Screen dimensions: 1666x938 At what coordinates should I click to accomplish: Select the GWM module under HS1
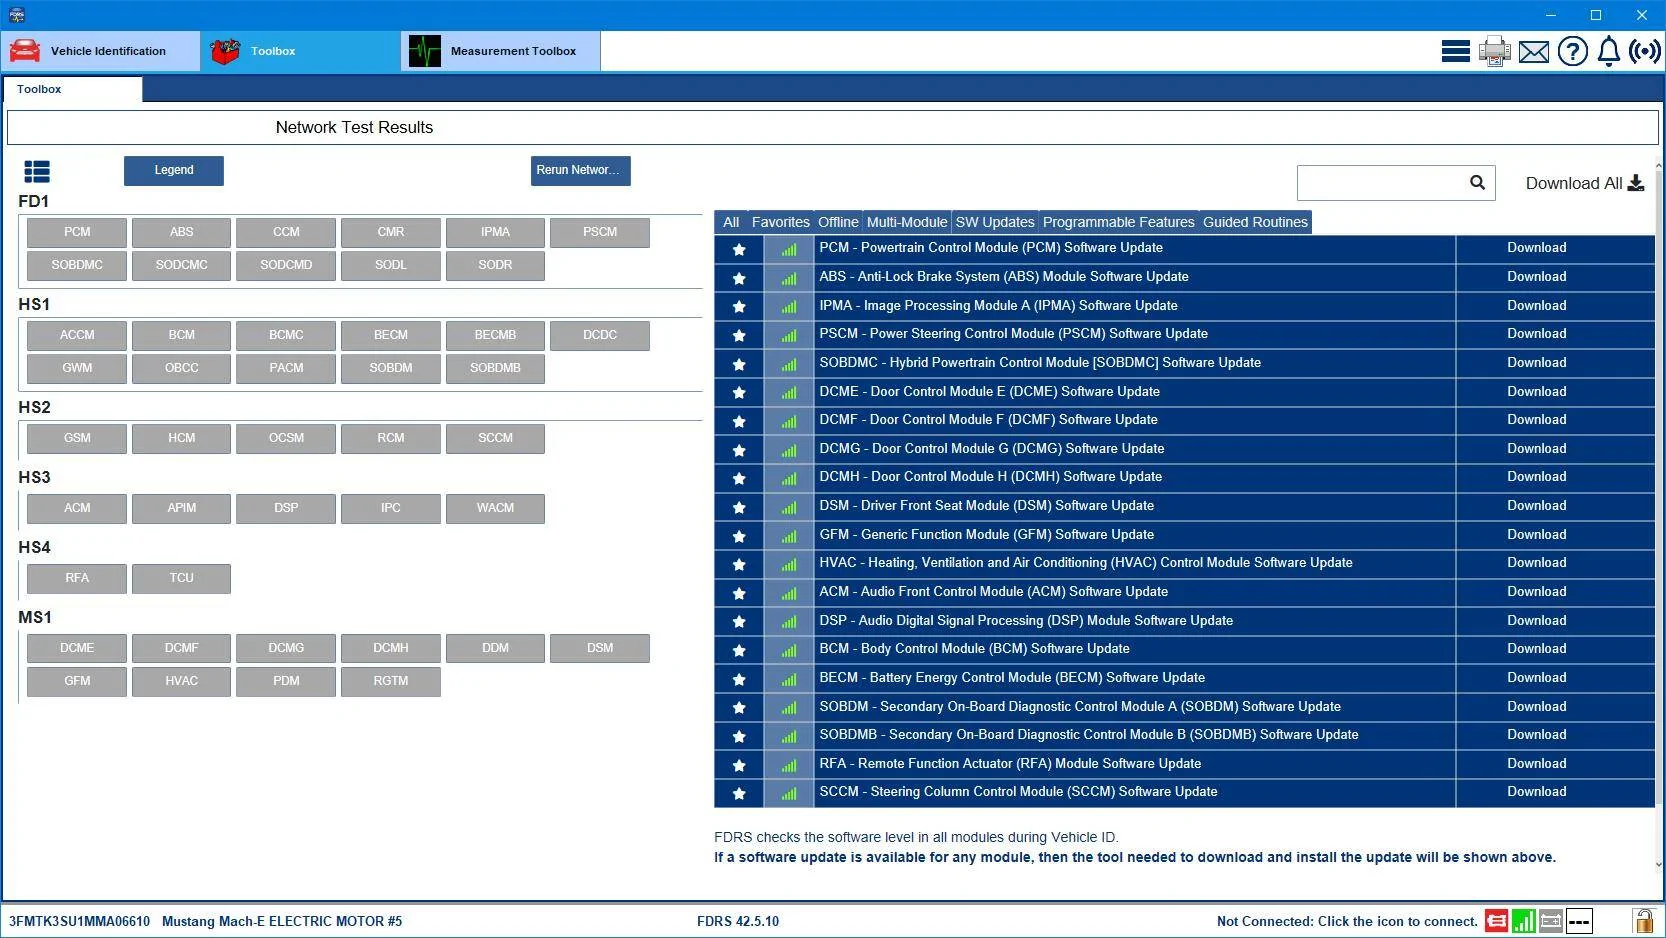[x=77, y=368]
